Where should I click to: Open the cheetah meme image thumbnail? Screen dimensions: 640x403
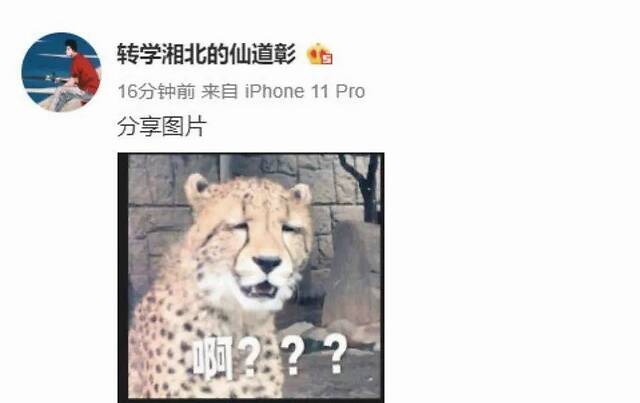[x=251, y=278]
